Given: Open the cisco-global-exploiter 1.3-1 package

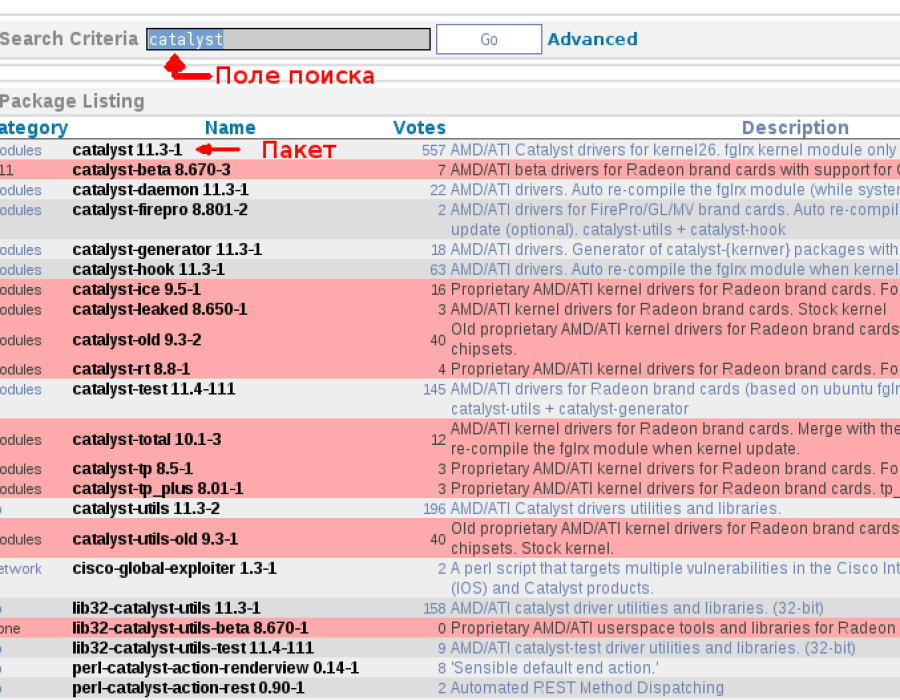Looking at the screenshot, I should click(x=174, y=569).
